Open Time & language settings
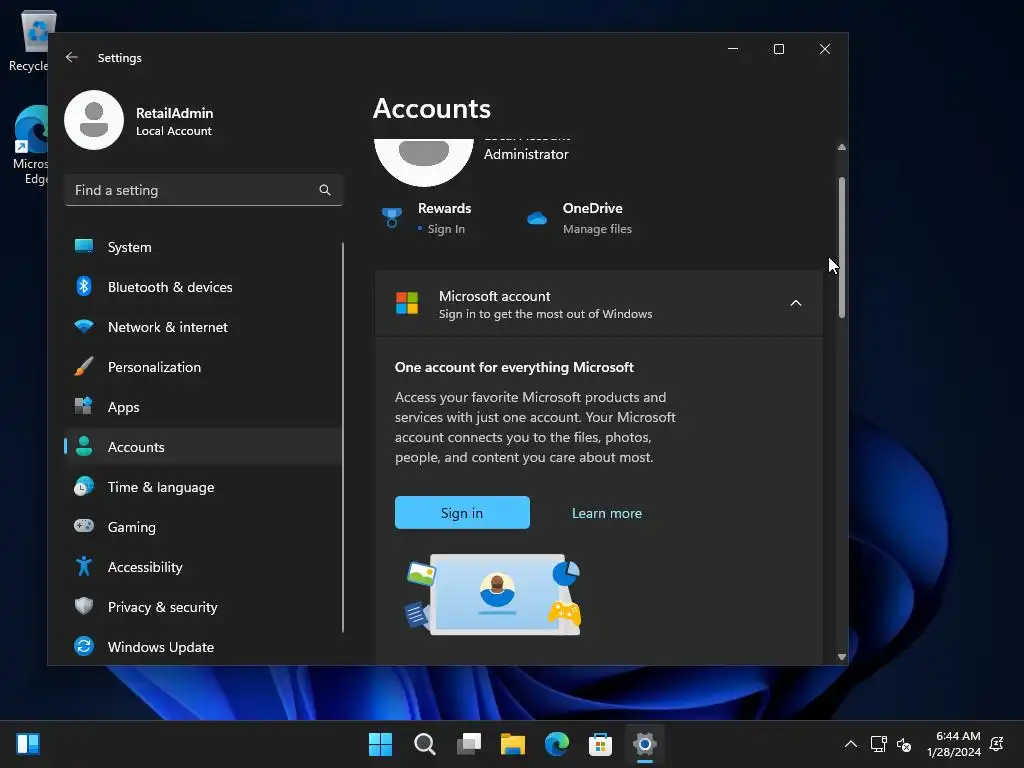 [203, 487]
